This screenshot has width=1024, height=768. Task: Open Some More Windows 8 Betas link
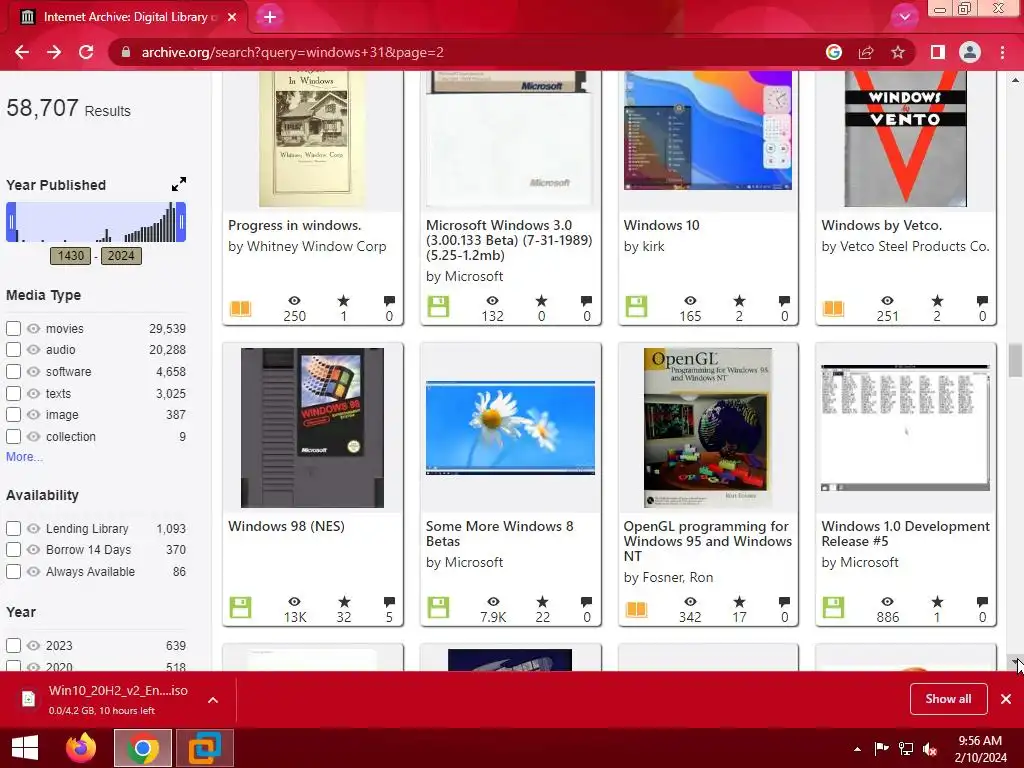(x=500, y=534)
